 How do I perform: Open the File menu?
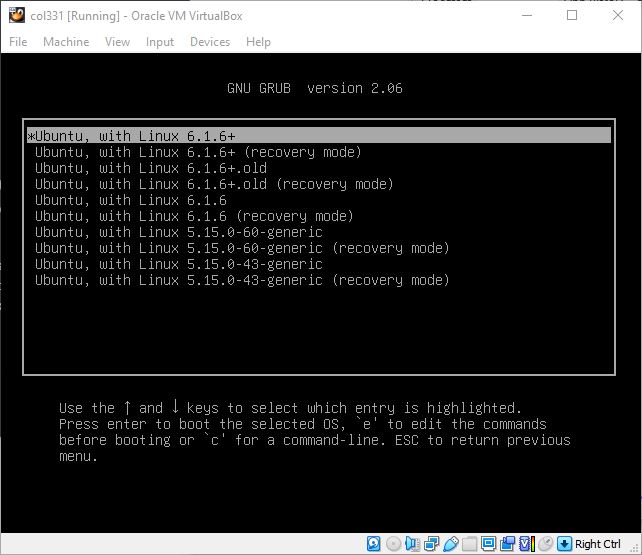point(18,42)
